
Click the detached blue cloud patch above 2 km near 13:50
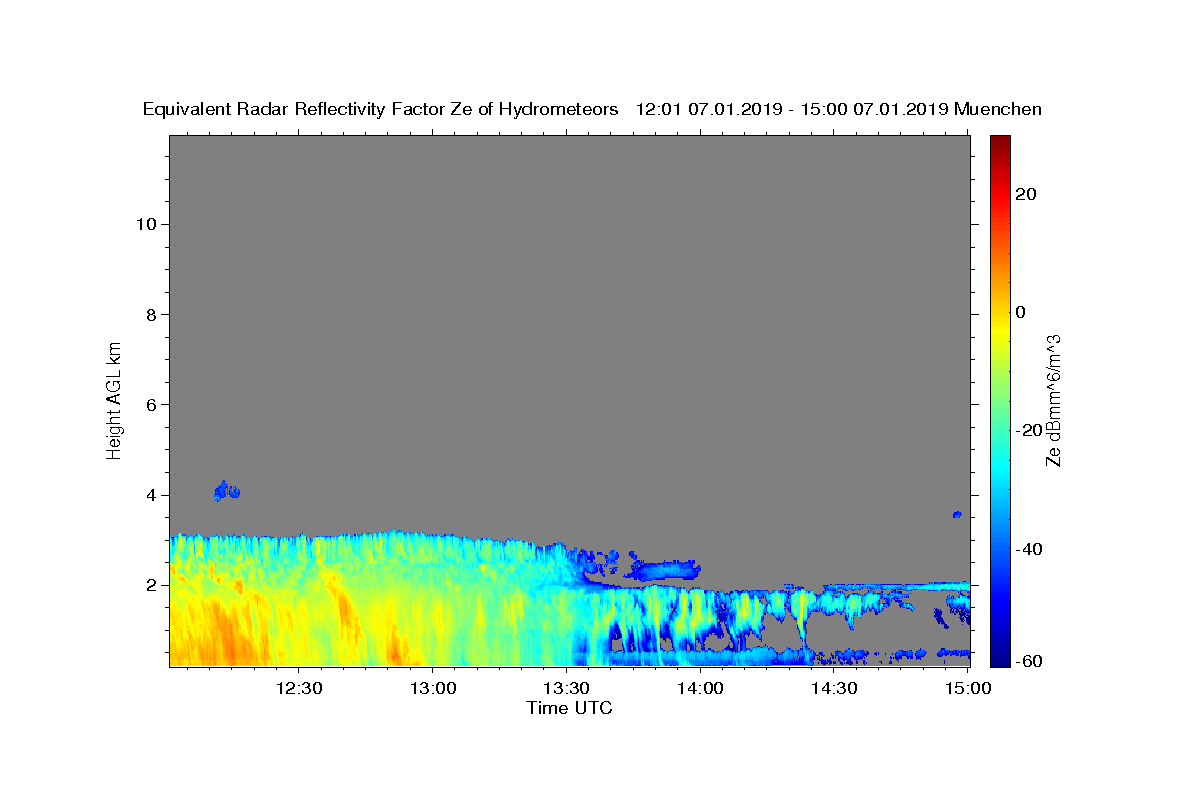(664, 571)
